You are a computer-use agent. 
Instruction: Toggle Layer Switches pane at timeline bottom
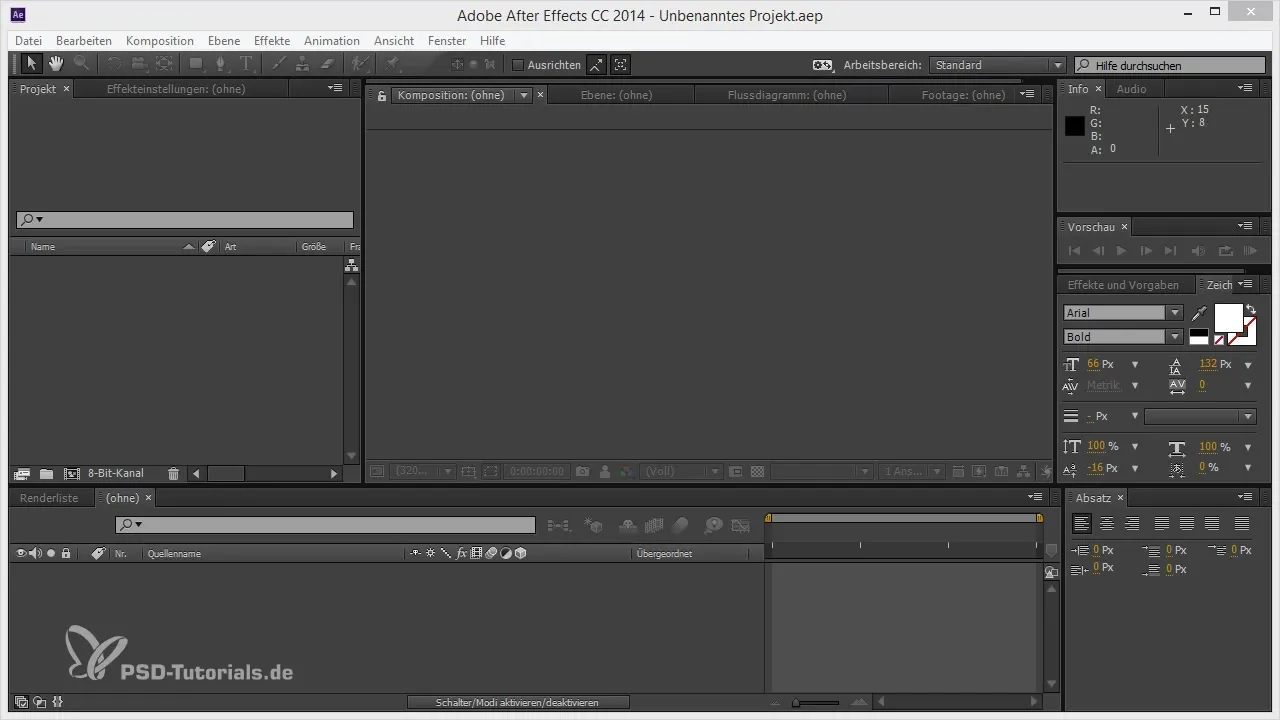(22, 702)
